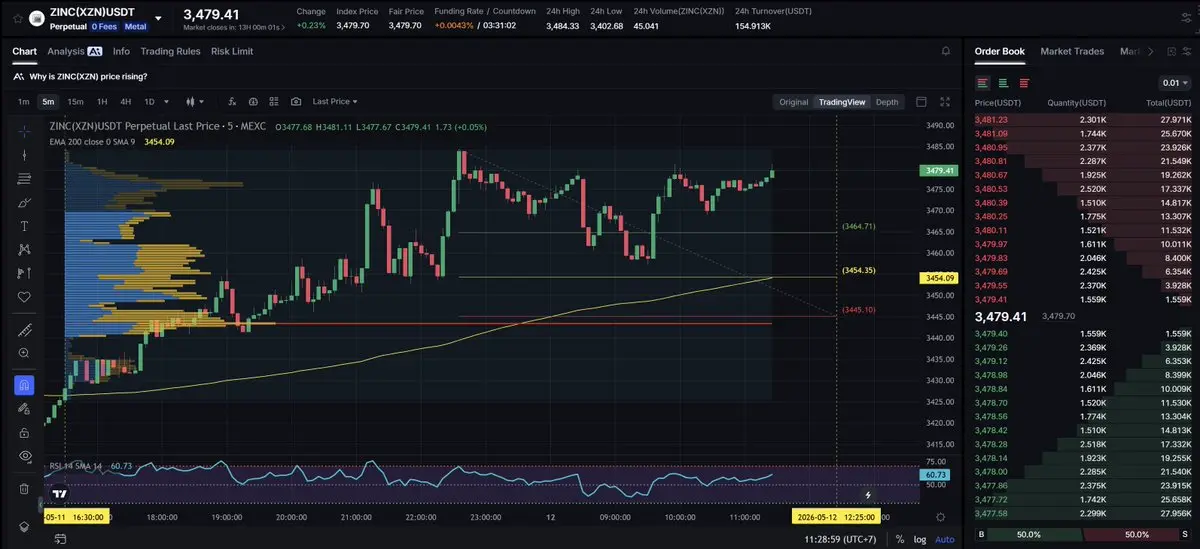Image resolution: width=1200 pixels, height=549 pixels.
Task: Click the go-to-realtime icon below price axis
Action: click(x=940, y=516)
